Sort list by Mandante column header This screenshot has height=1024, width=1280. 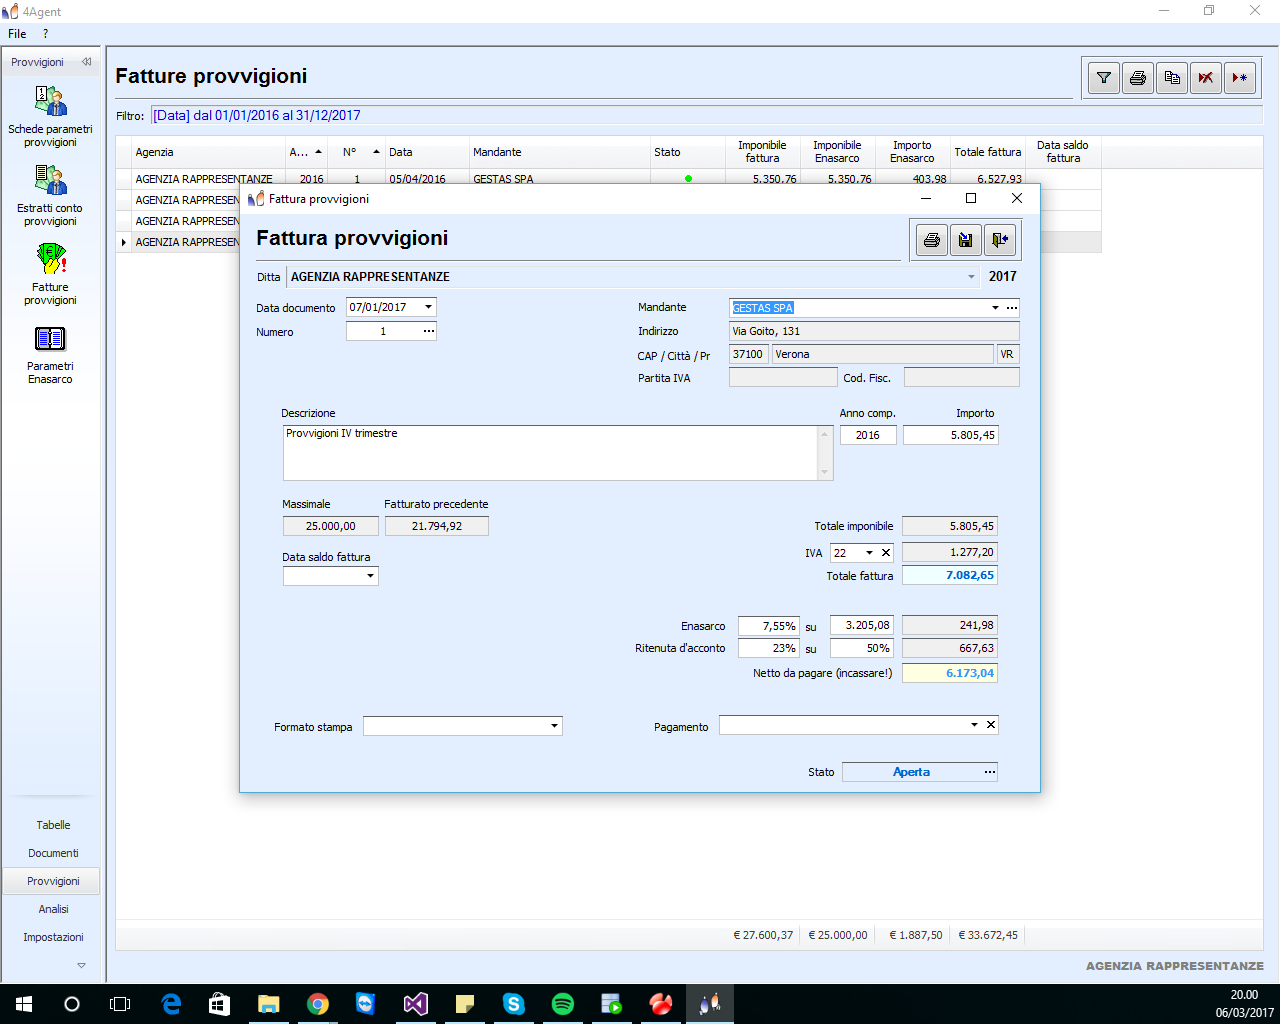(x=560, y=152)
